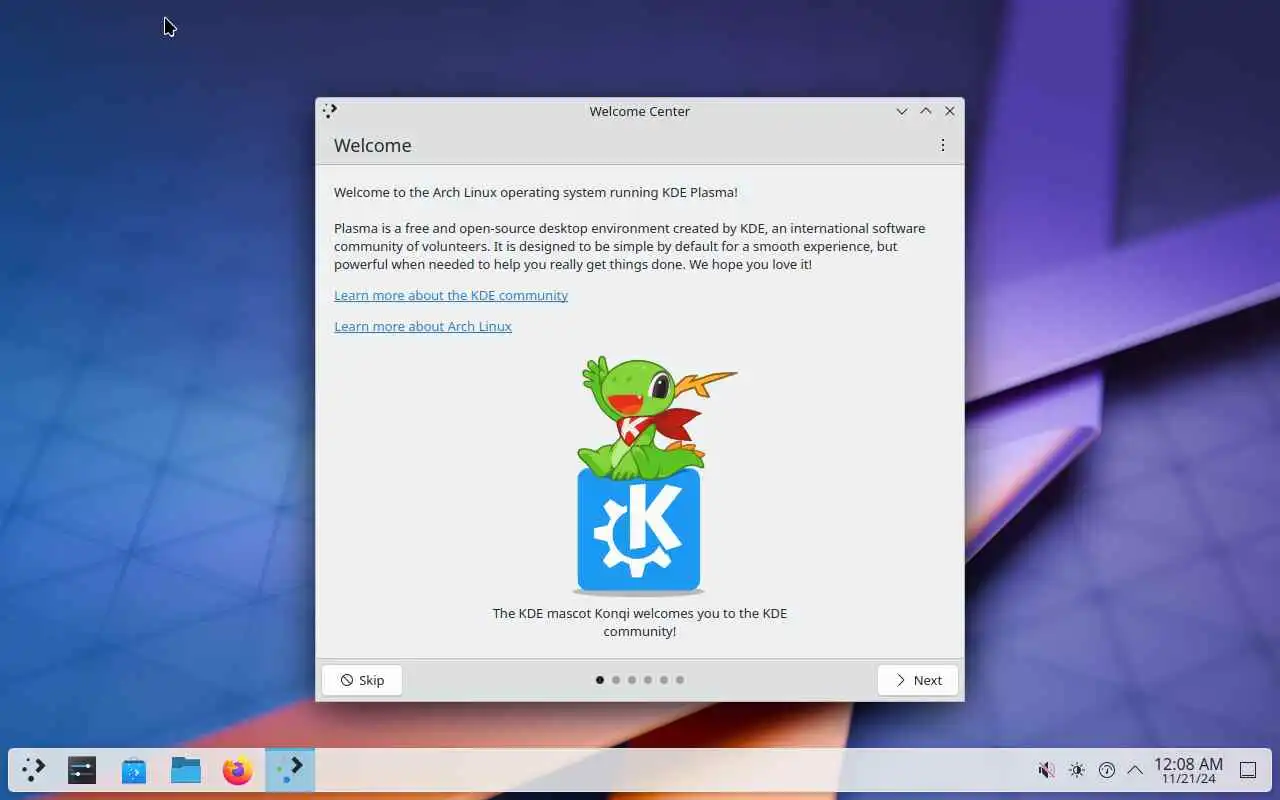Click the Konqi mascot caption text
Screen dimensions: 1280x800
click(640, 622)
